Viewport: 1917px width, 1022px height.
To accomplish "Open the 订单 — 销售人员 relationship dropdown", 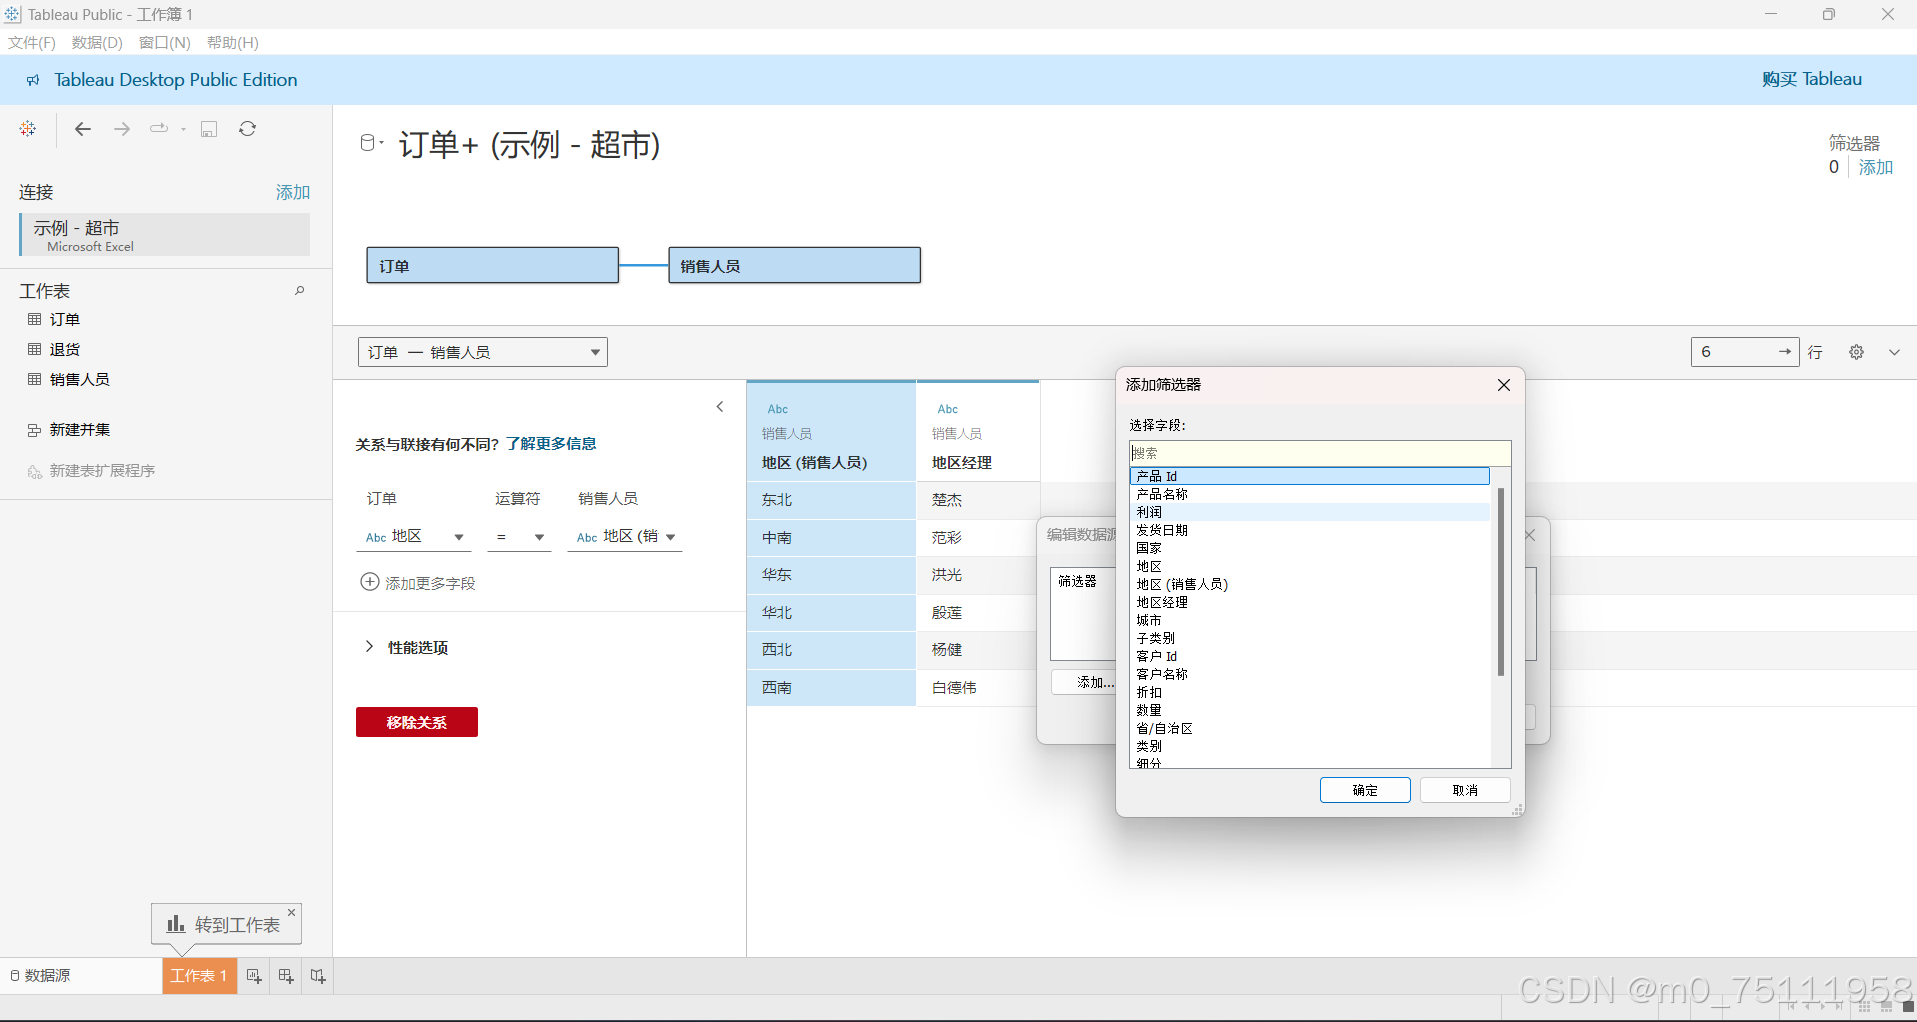I will (483, 352).
